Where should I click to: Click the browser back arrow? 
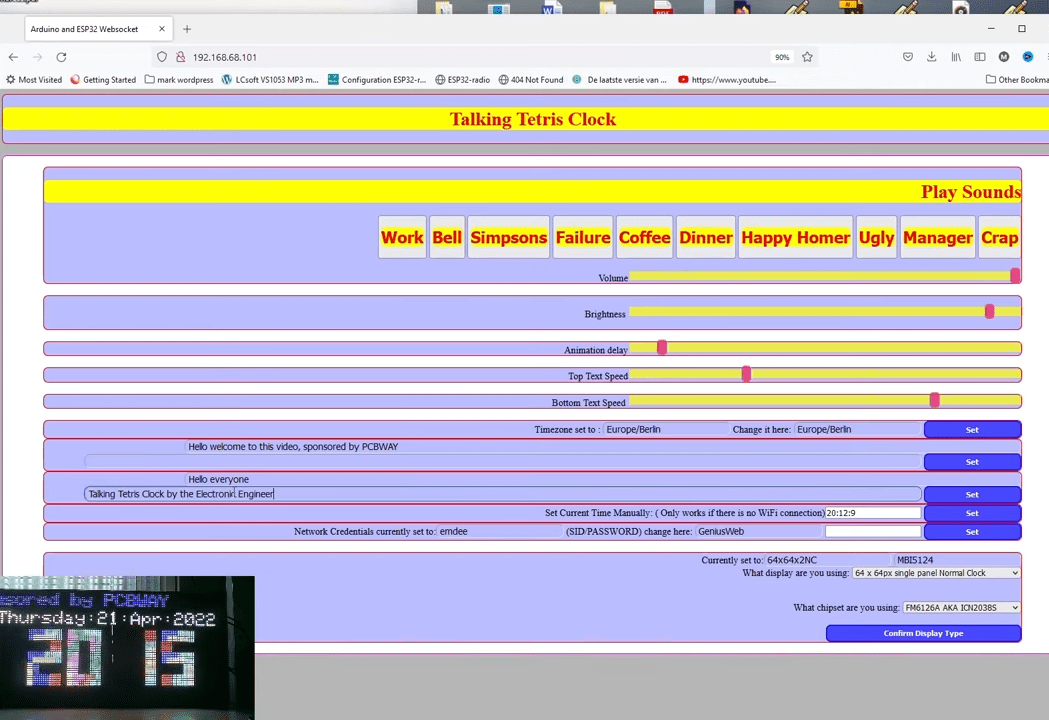(x=13, y=57)
